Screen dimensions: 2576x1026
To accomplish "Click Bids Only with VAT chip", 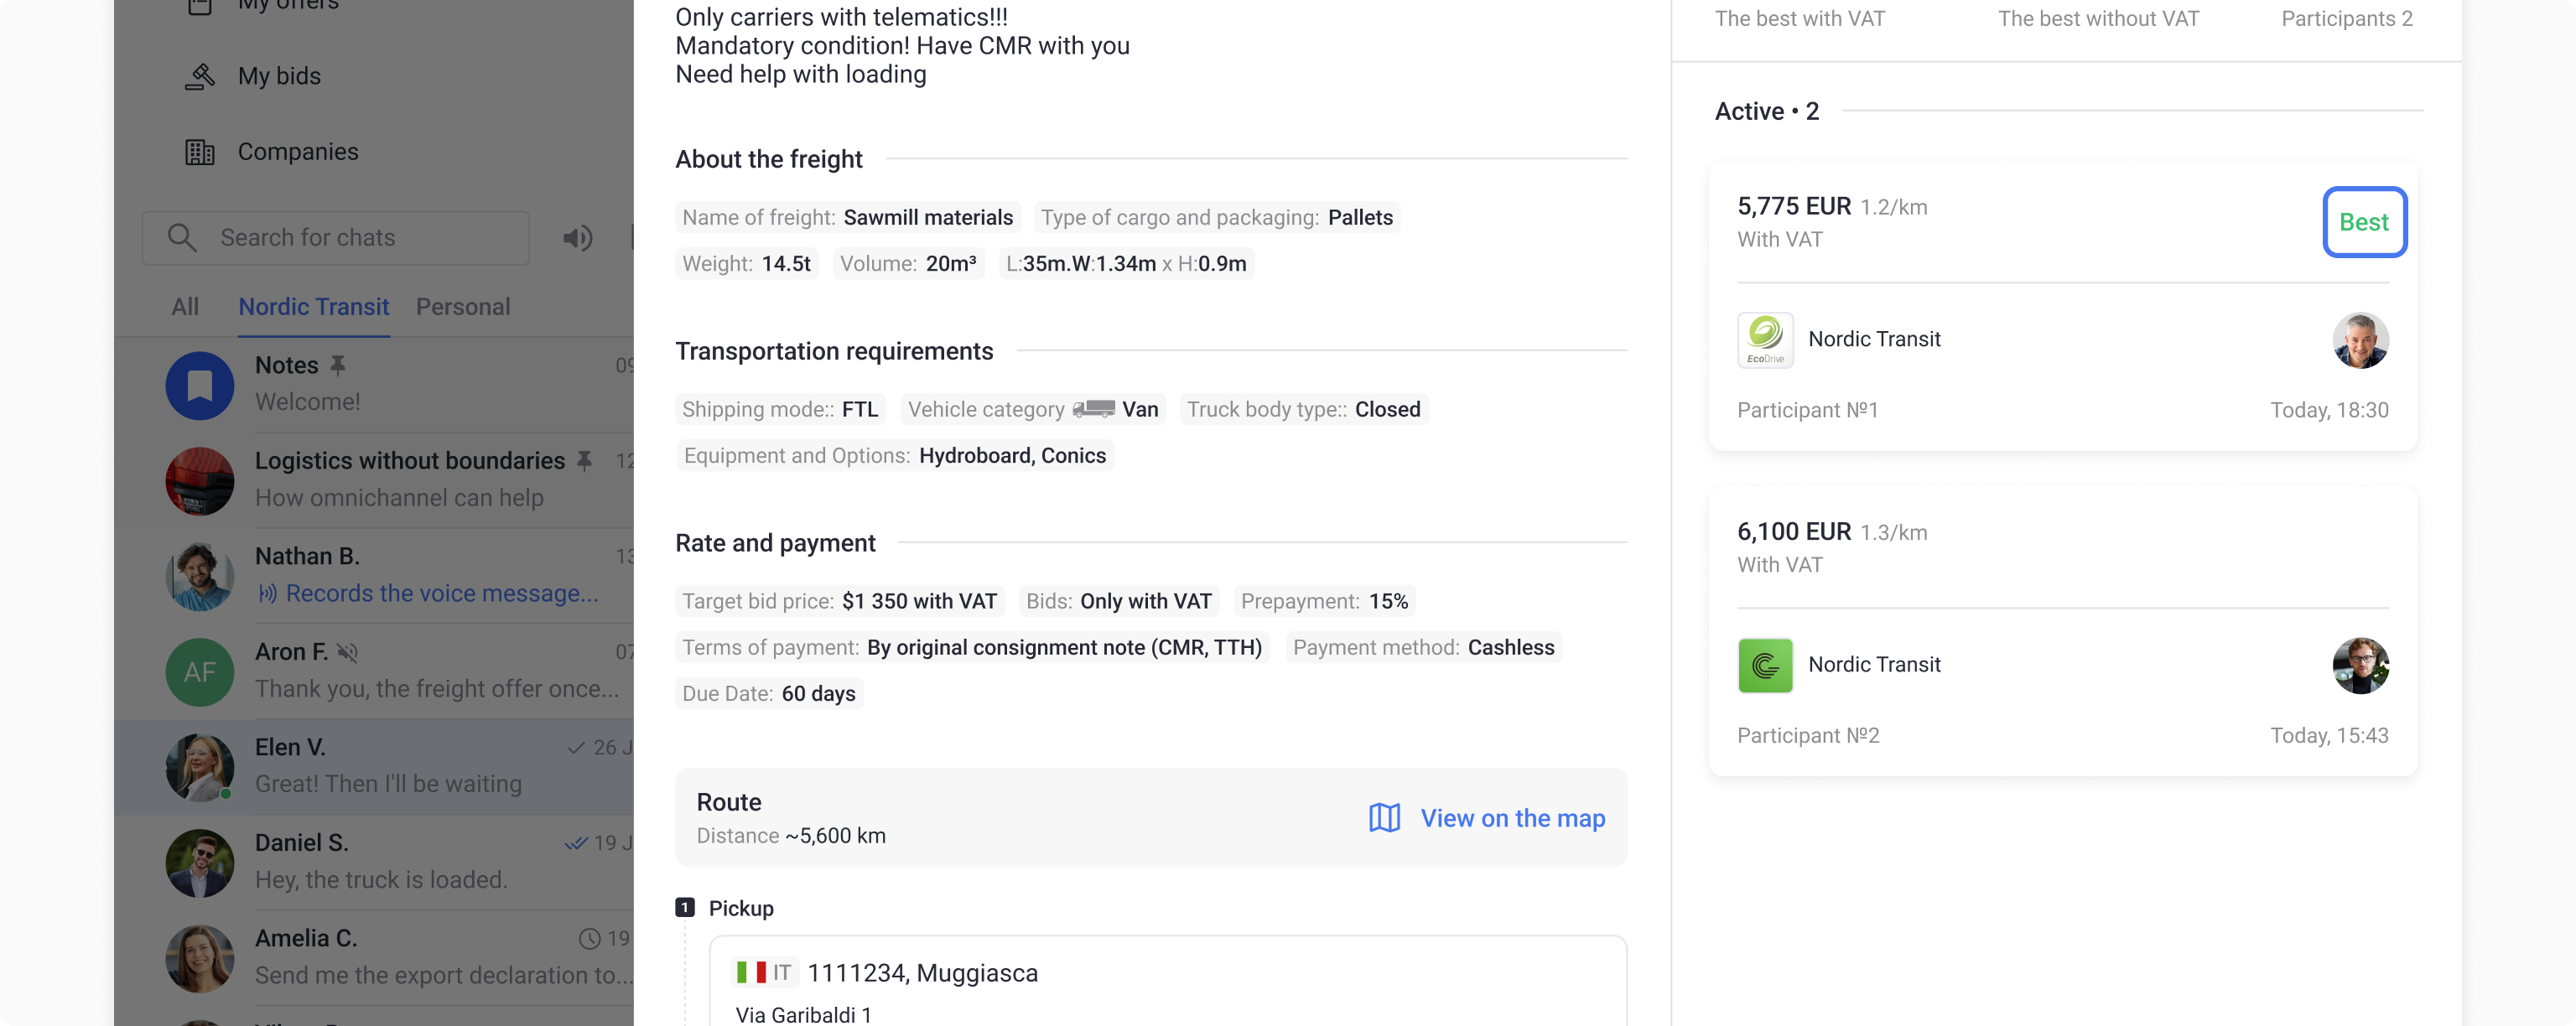I will coord(1118,602).
